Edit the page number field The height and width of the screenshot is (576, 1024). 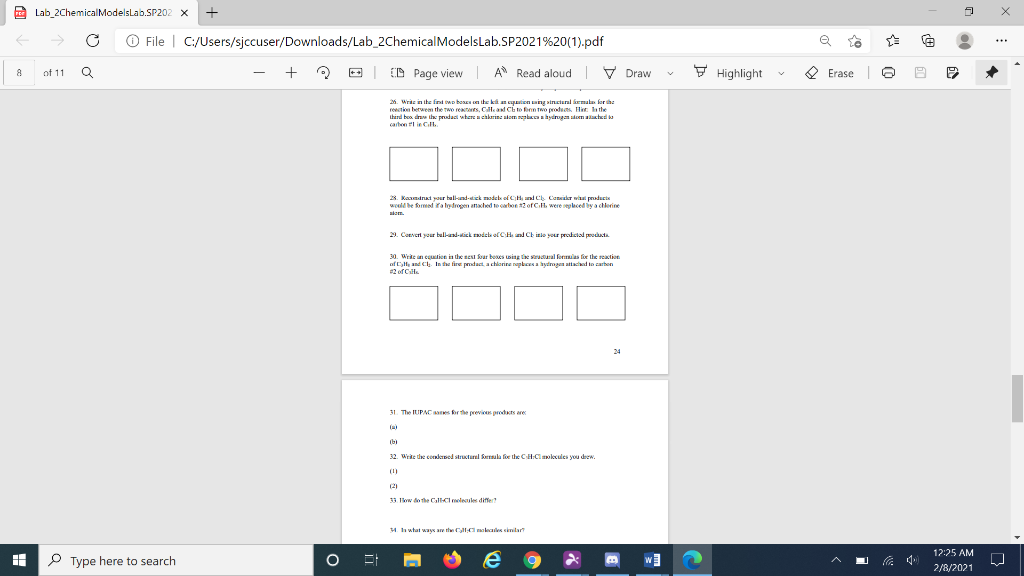(x=19, y=72)
